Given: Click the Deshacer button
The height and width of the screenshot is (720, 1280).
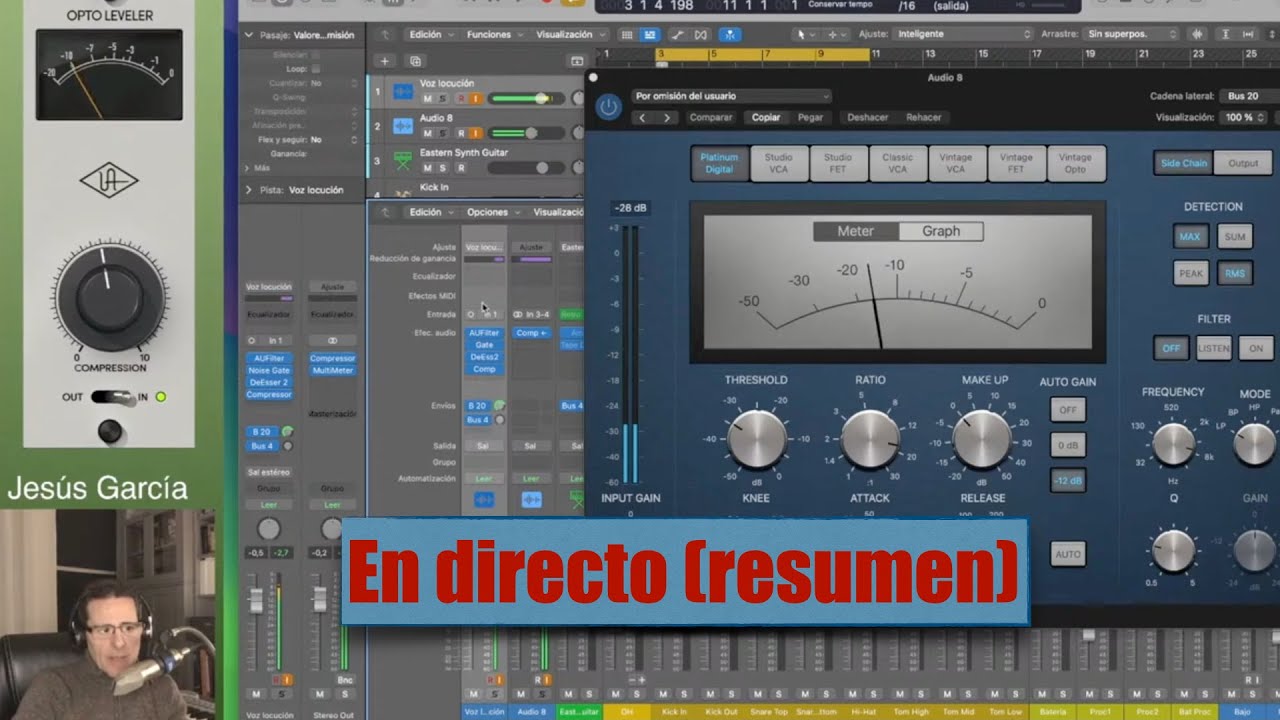Looking at the screenshot, I should (867, 117).
